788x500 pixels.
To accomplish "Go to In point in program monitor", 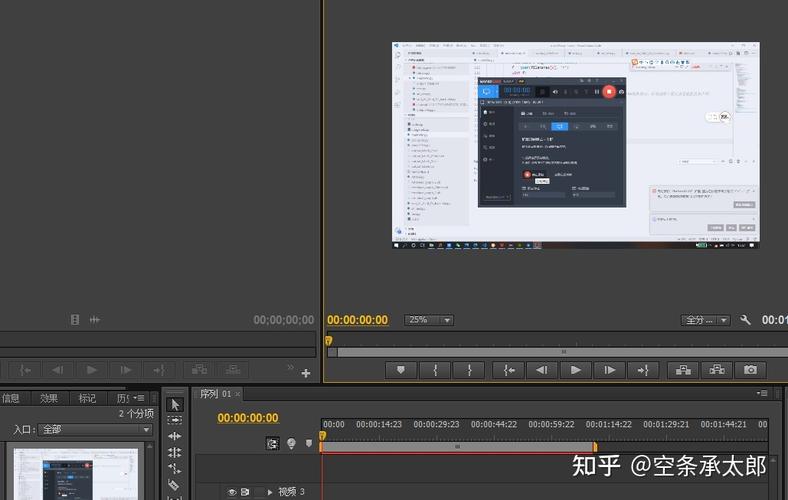I will pos(509,370).
